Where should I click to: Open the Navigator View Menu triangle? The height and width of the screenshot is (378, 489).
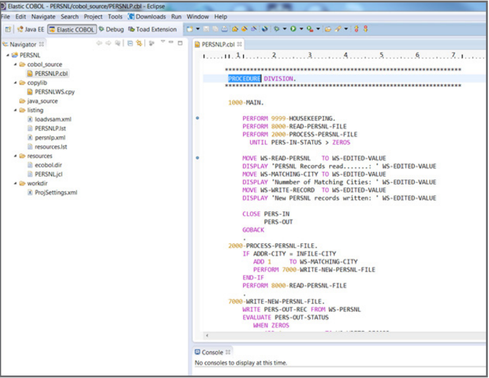[x=163, y=42]
